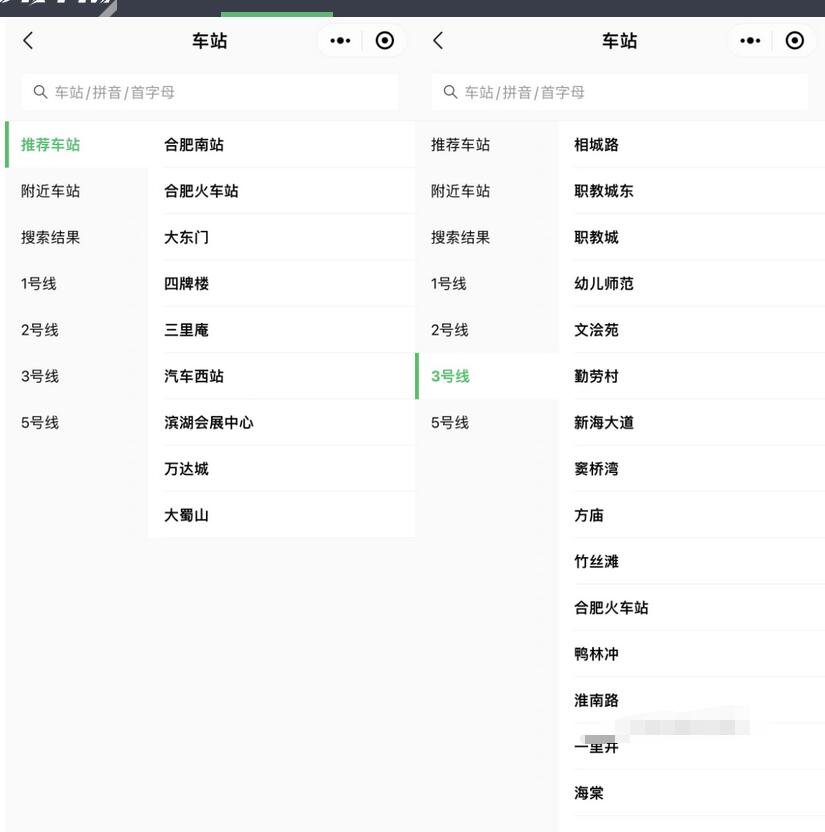Click the back arrow on the left 车站 page

pos(25,40)
